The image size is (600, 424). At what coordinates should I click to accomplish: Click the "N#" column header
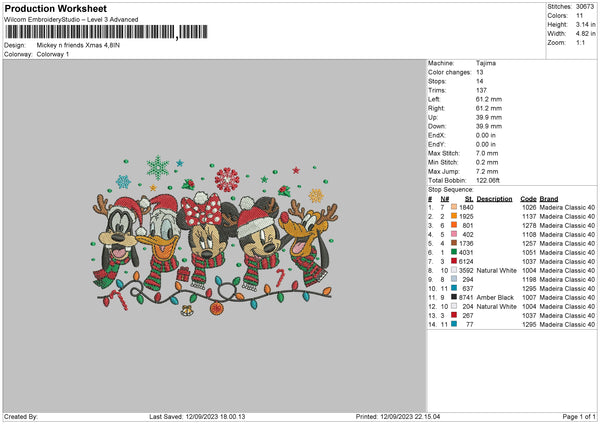[445, 199]
